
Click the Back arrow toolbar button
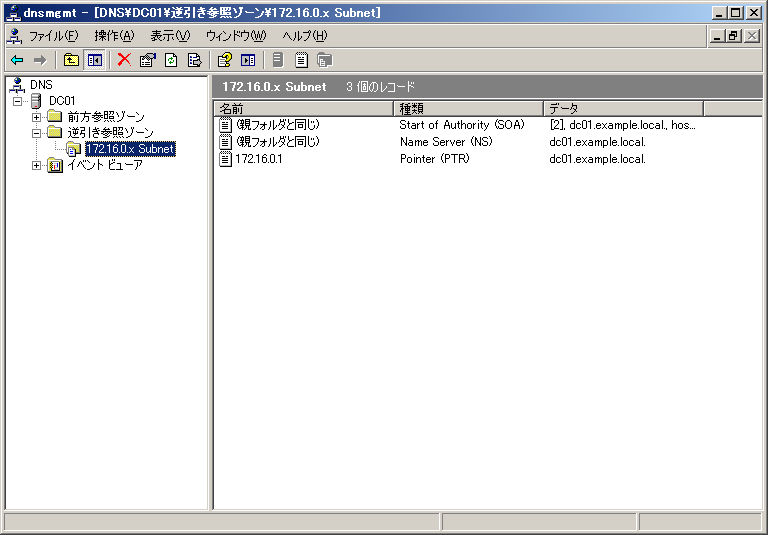pyautogui.click(x=17, y=60)
